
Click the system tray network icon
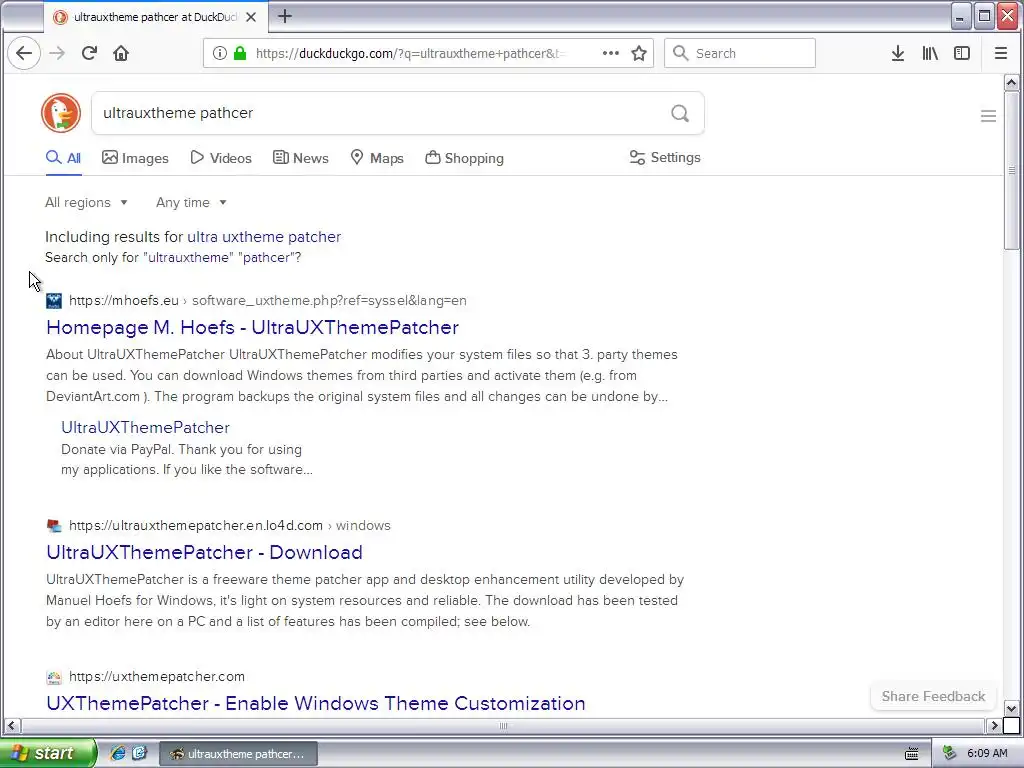pos(949,754)
